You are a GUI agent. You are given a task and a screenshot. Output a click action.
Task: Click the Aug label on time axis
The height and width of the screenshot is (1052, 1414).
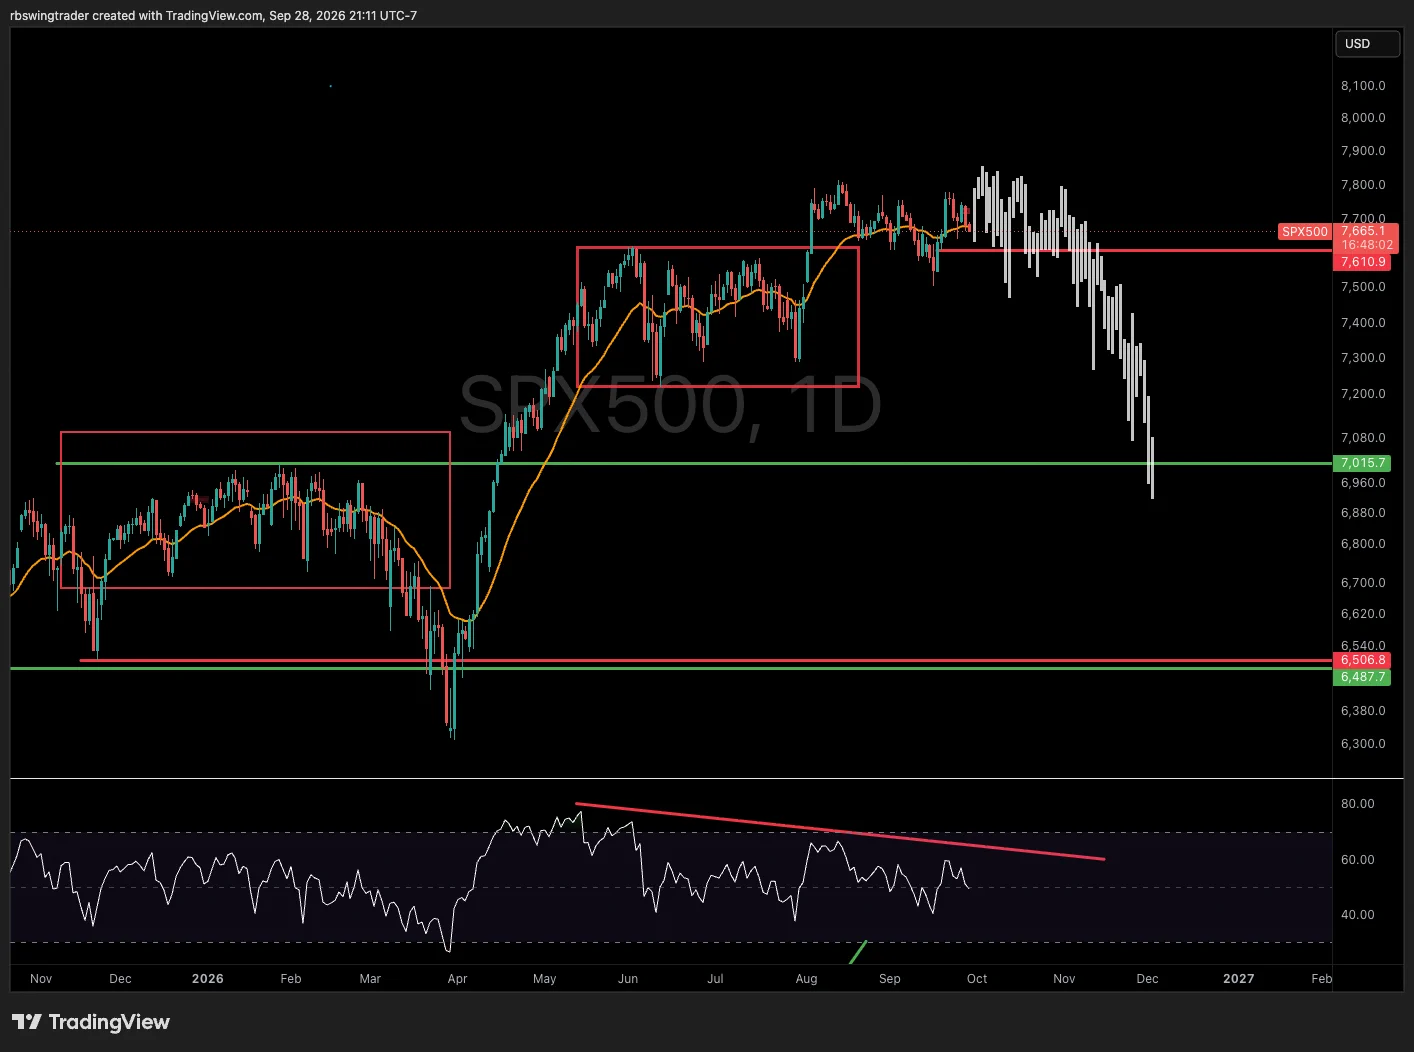806,979
